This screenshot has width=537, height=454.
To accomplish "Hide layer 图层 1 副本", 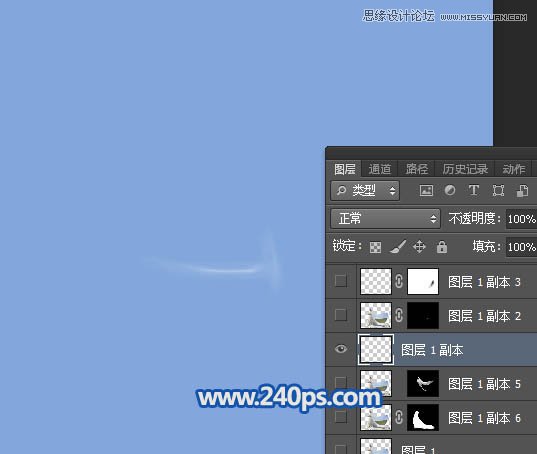I will point(341,349).
